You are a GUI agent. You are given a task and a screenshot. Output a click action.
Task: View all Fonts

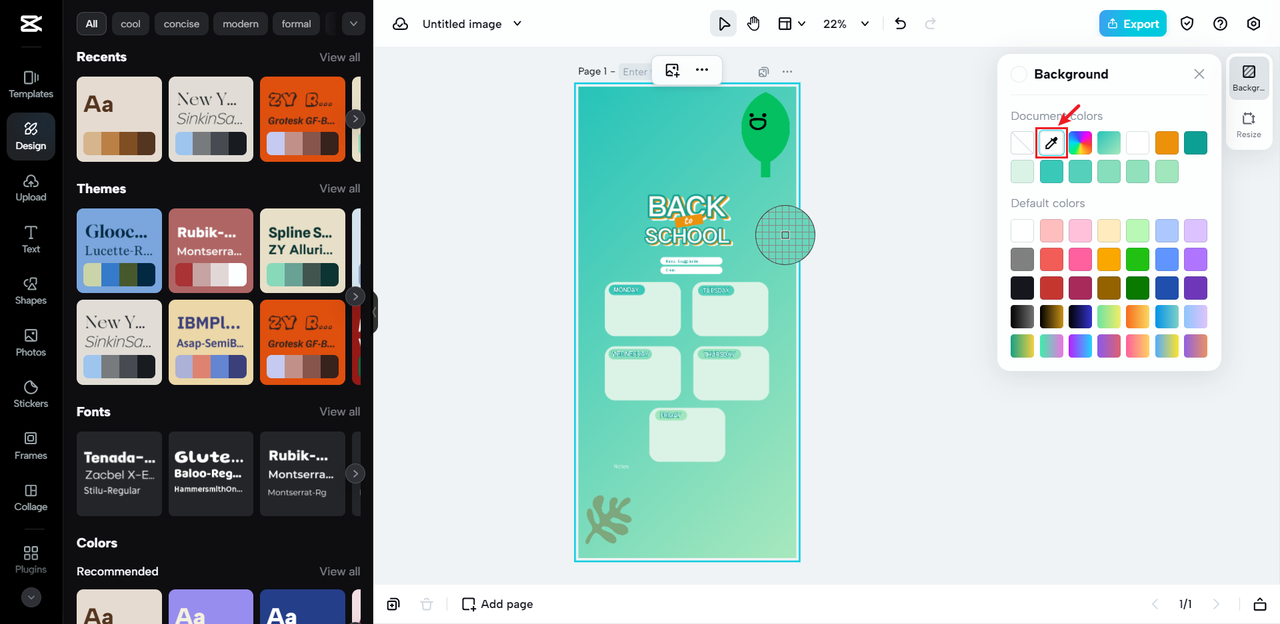340,411
